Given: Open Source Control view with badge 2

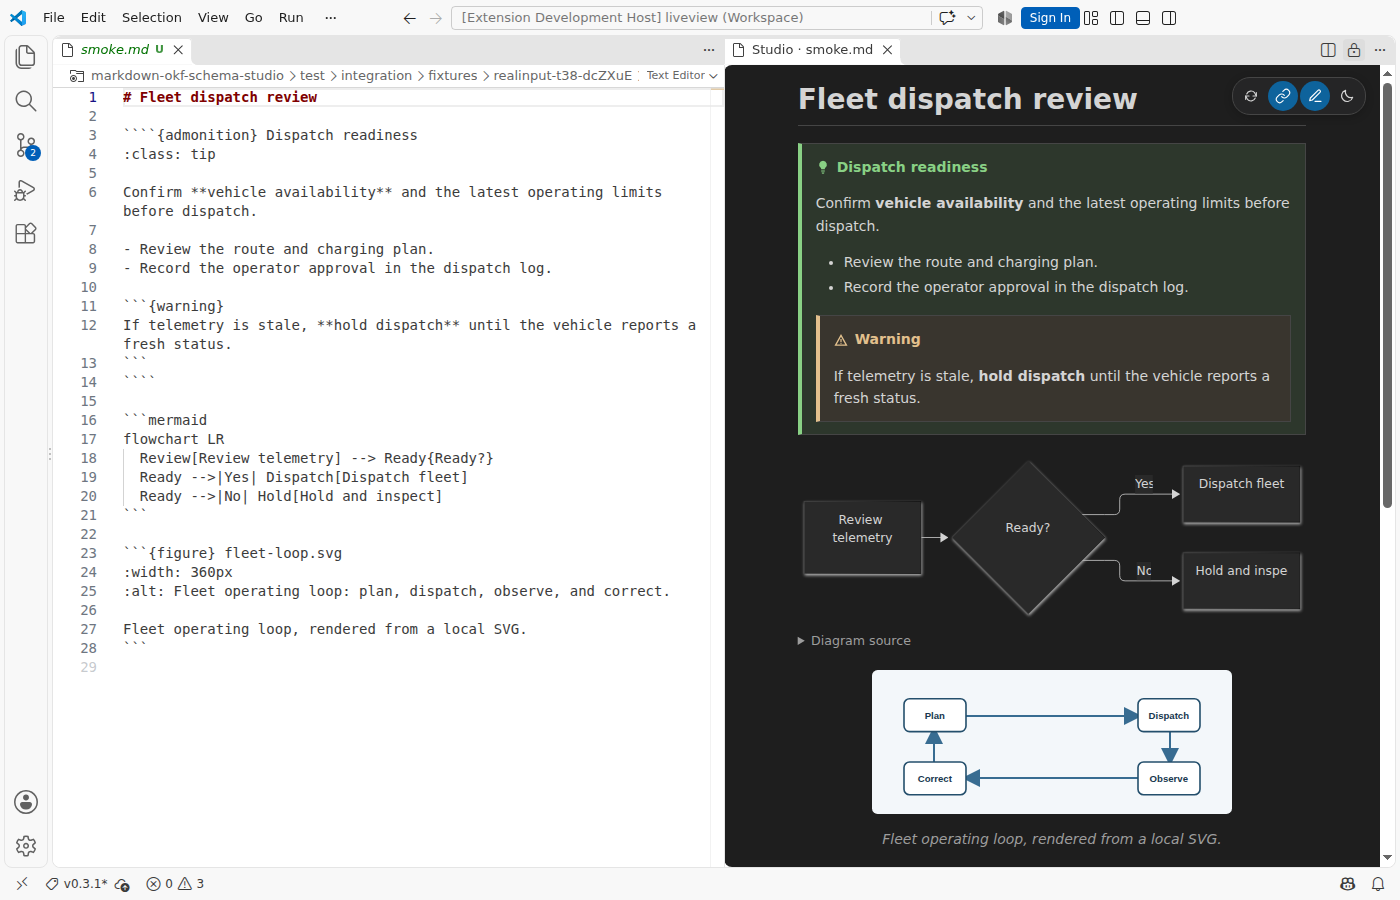Looking at the screenshot, I should point(26,146).
